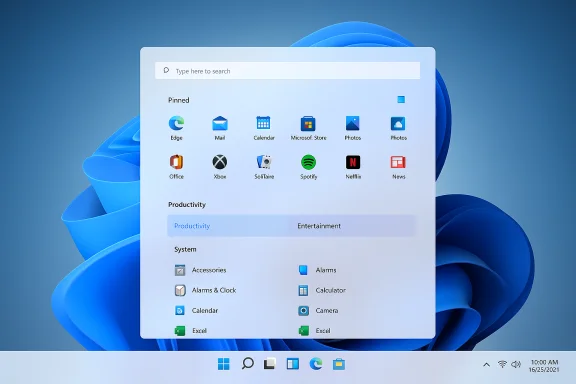Open the pinned app with cloud icon
576x384 pixels.
[398, 128]
